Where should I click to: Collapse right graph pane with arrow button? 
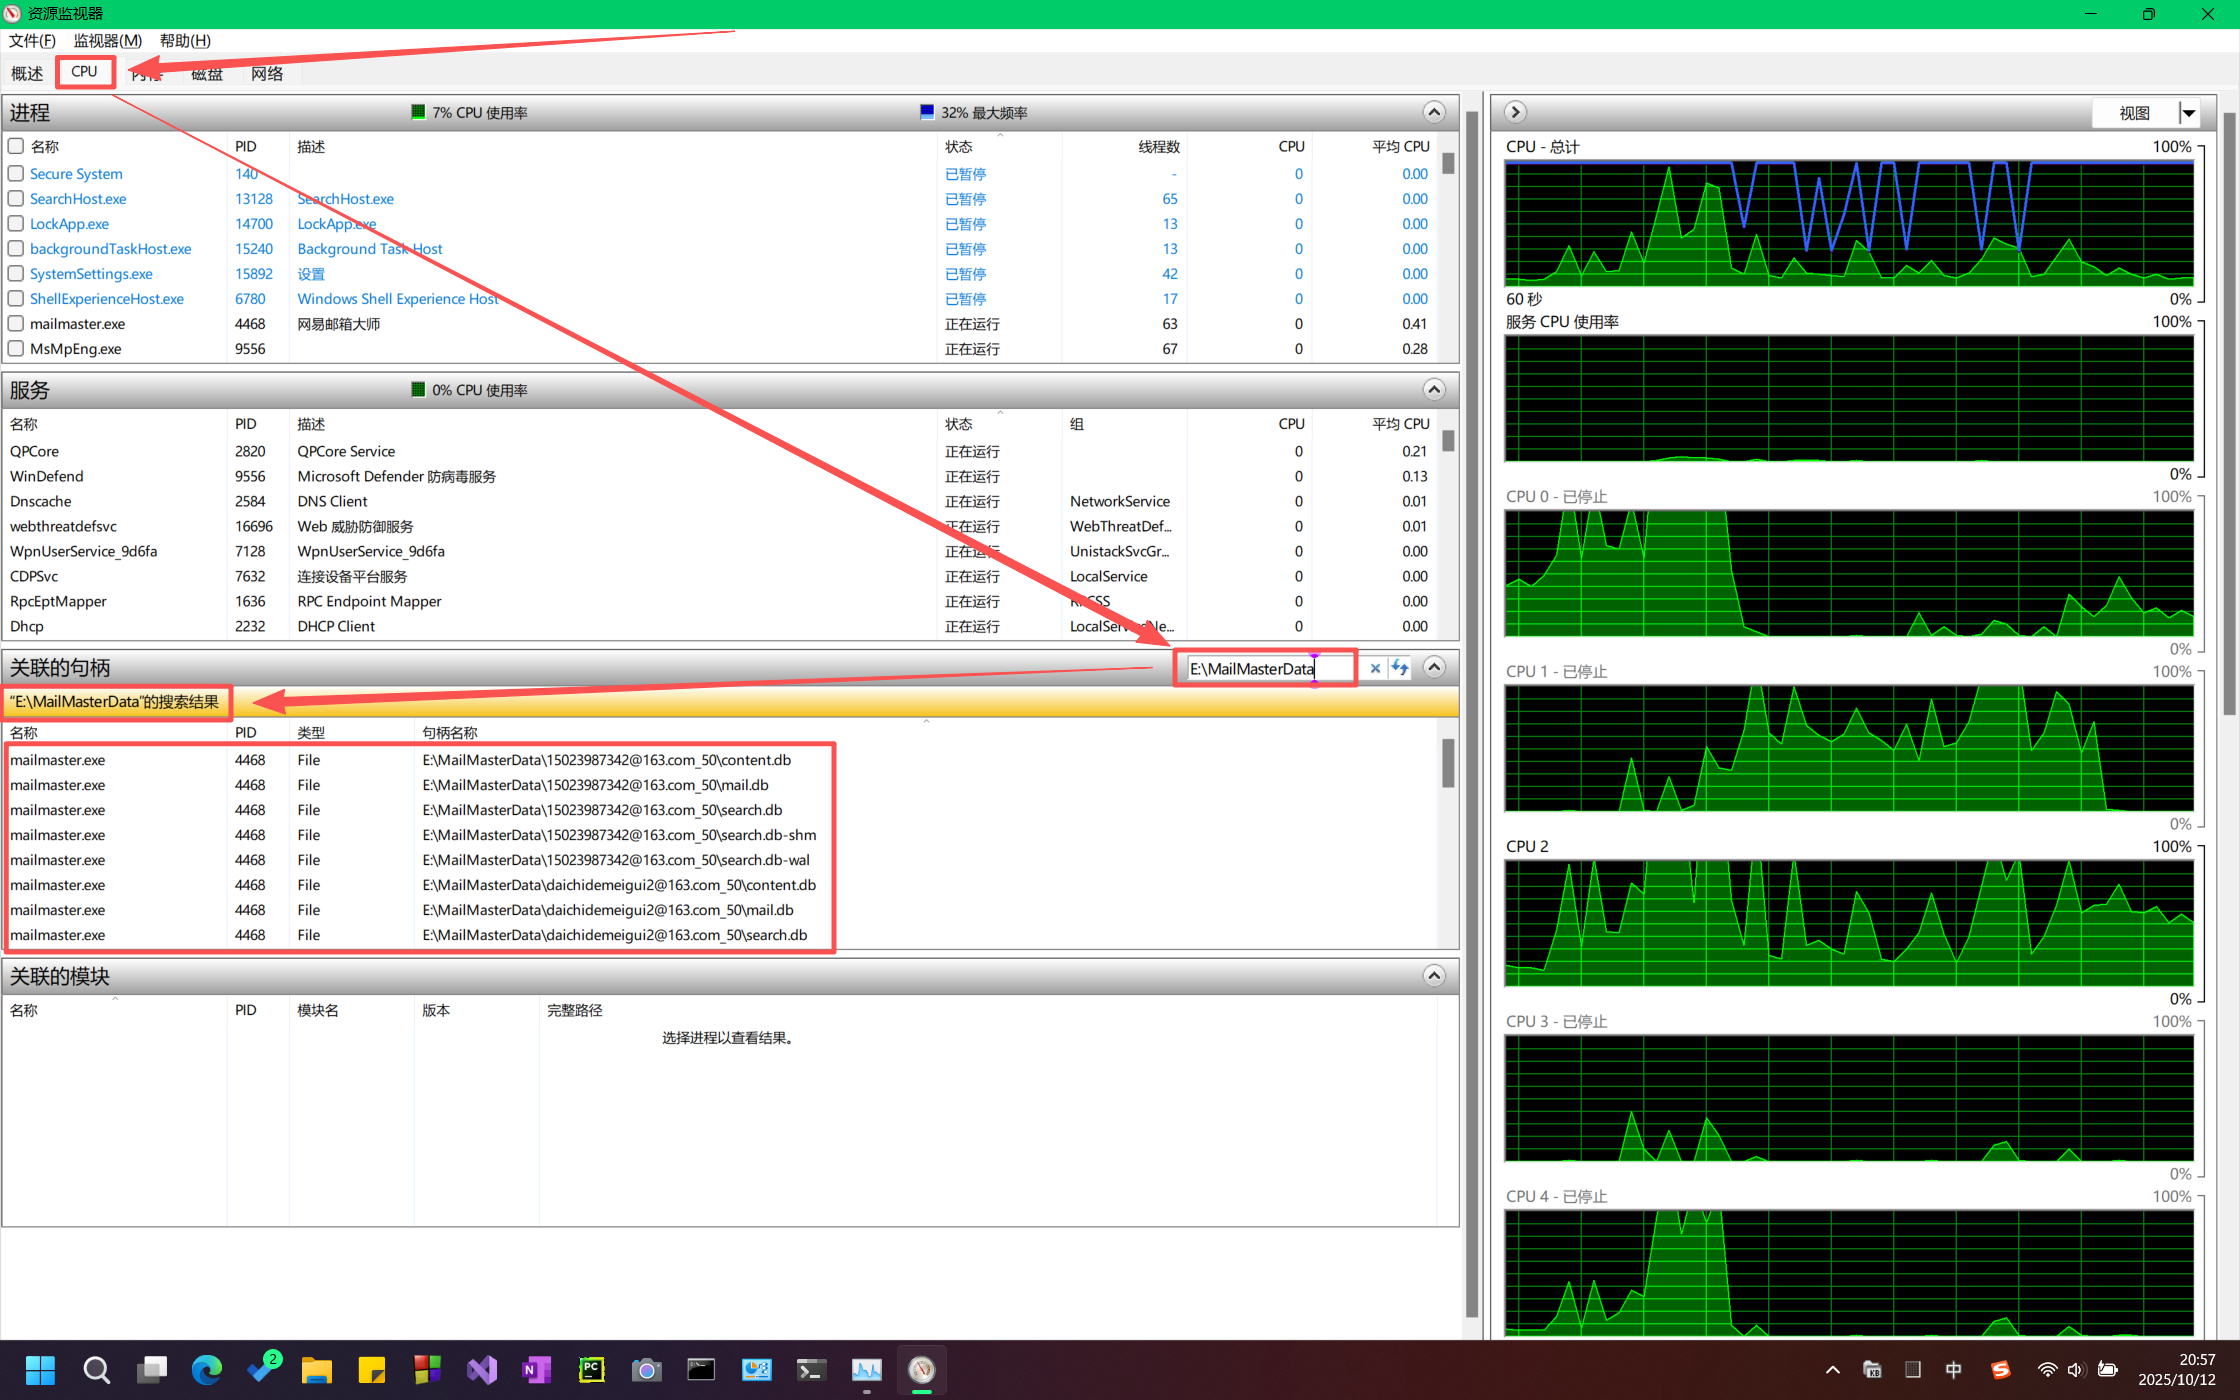(x=1515, y=112)
